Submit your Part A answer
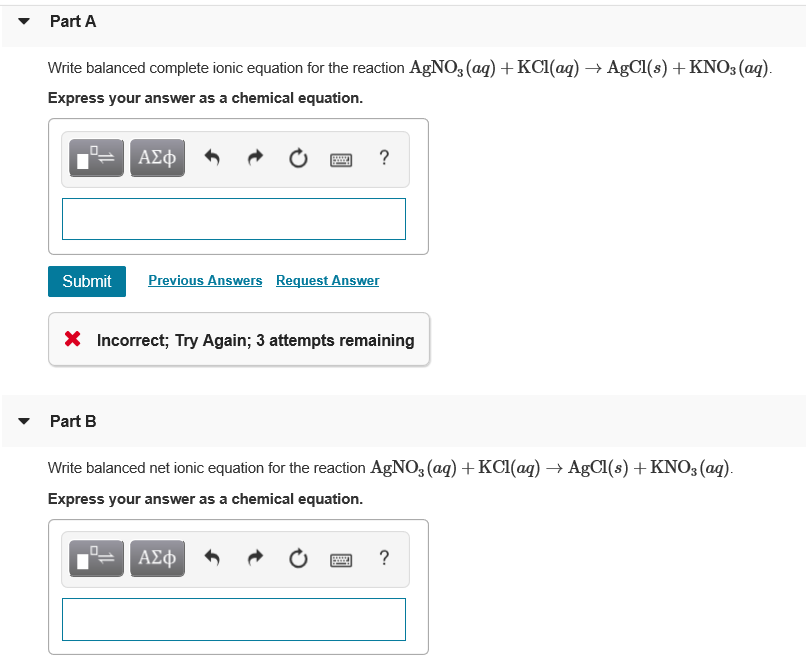This screenshot has width=806, height=666. (x=86, y=281)
